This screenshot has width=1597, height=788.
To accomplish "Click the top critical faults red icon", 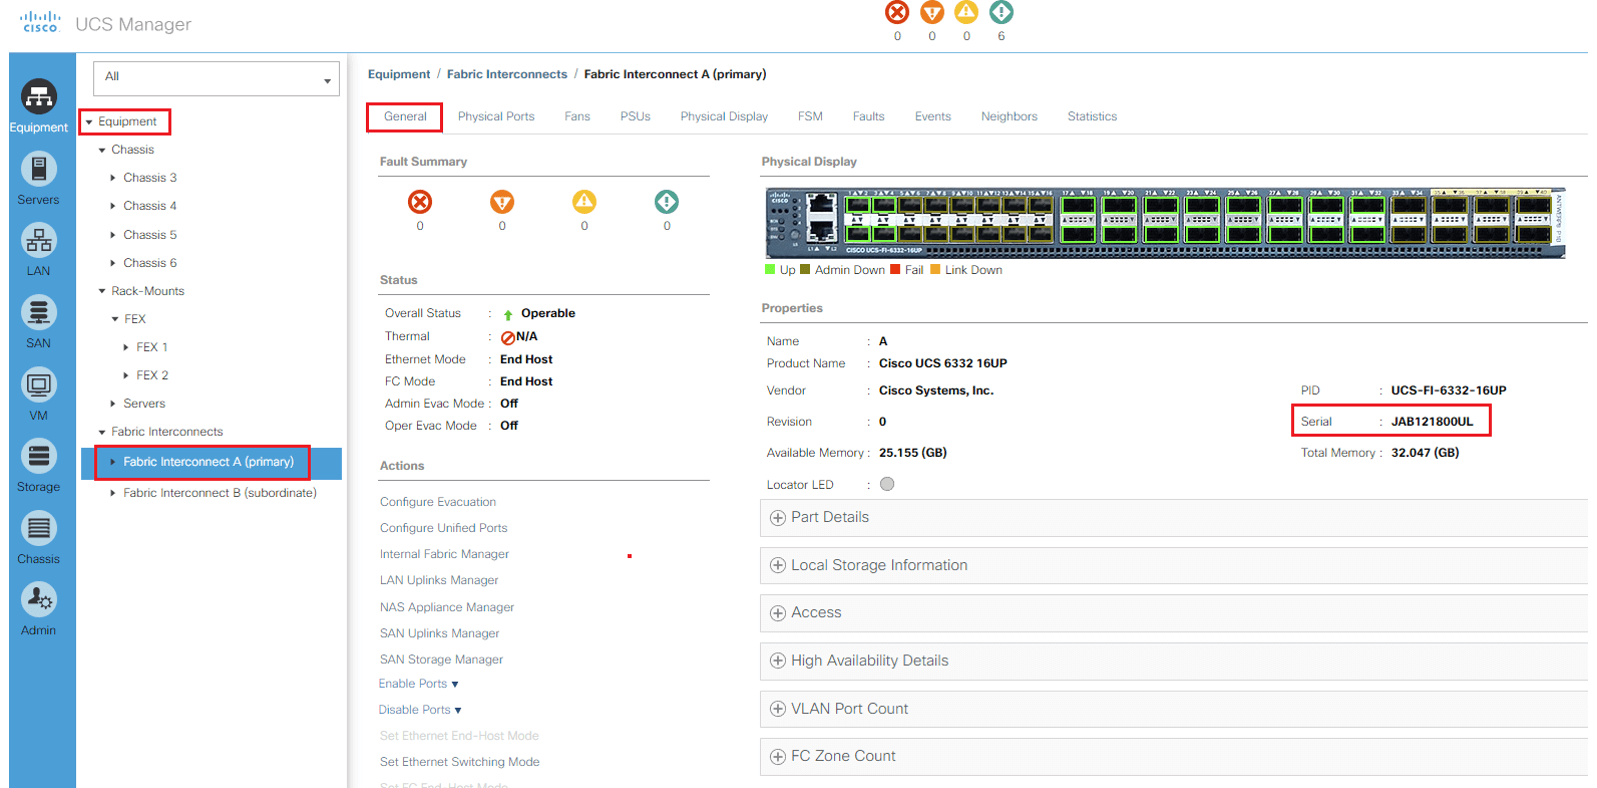I will click(897, 12).
